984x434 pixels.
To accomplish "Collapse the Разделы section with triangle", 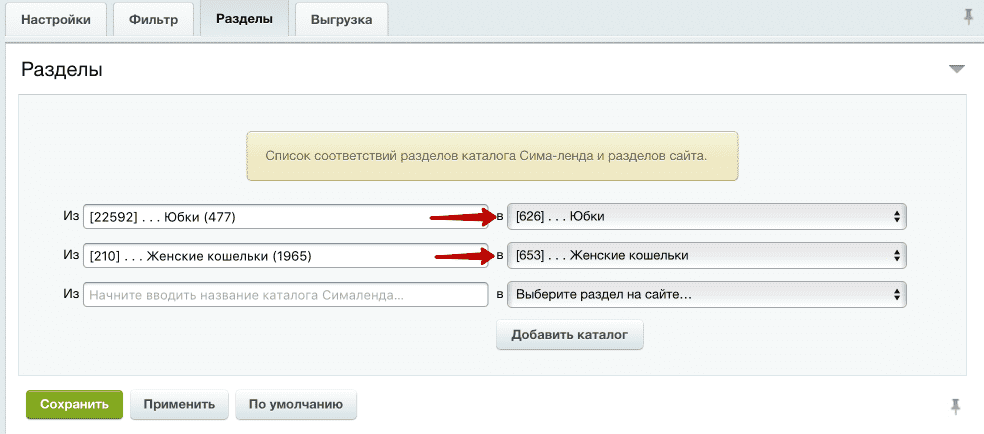I will click(957, 69).
